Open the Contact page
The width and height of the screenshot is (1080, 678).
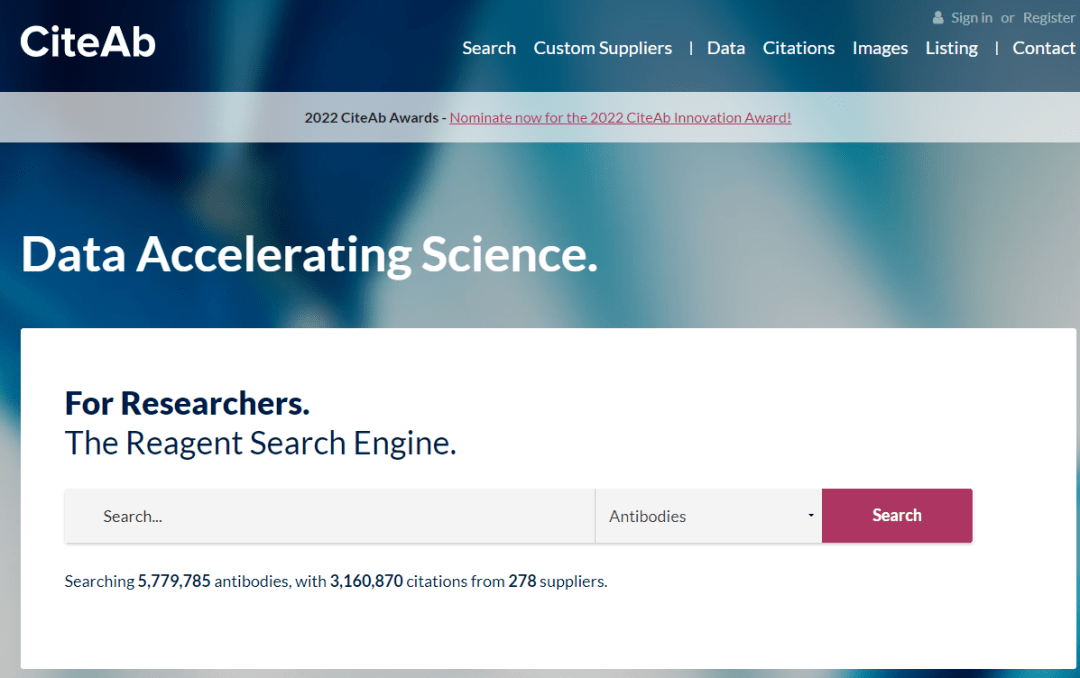(x=1043, y=48)
